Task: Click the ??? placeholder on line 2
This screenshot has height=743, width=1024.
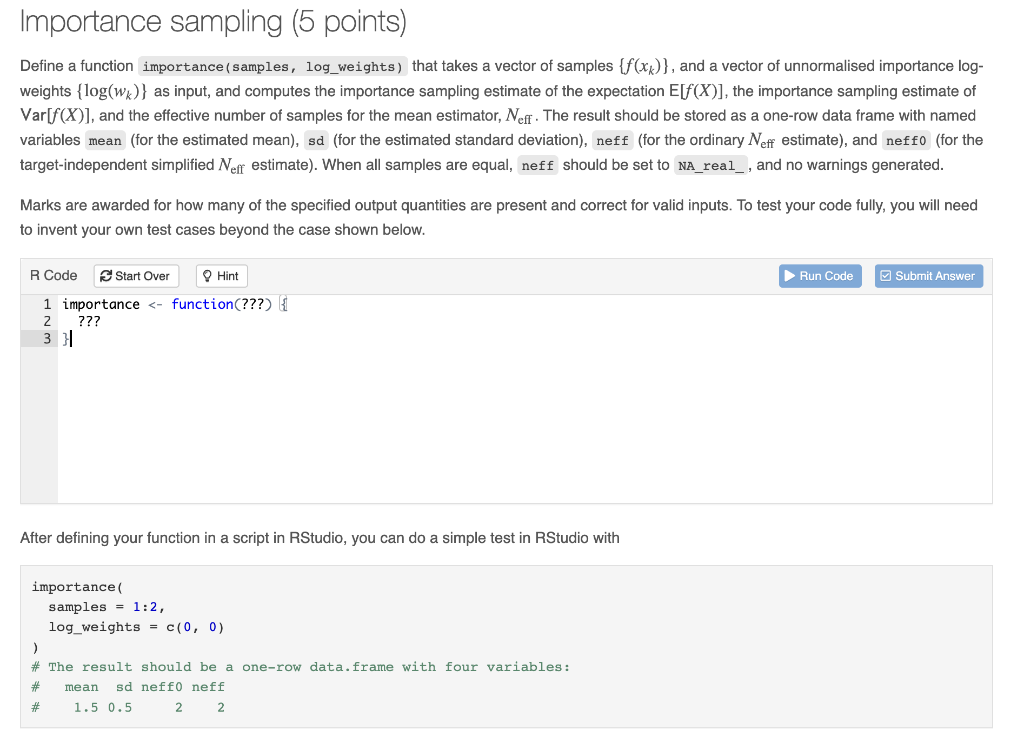Action: tap(87, 321)
